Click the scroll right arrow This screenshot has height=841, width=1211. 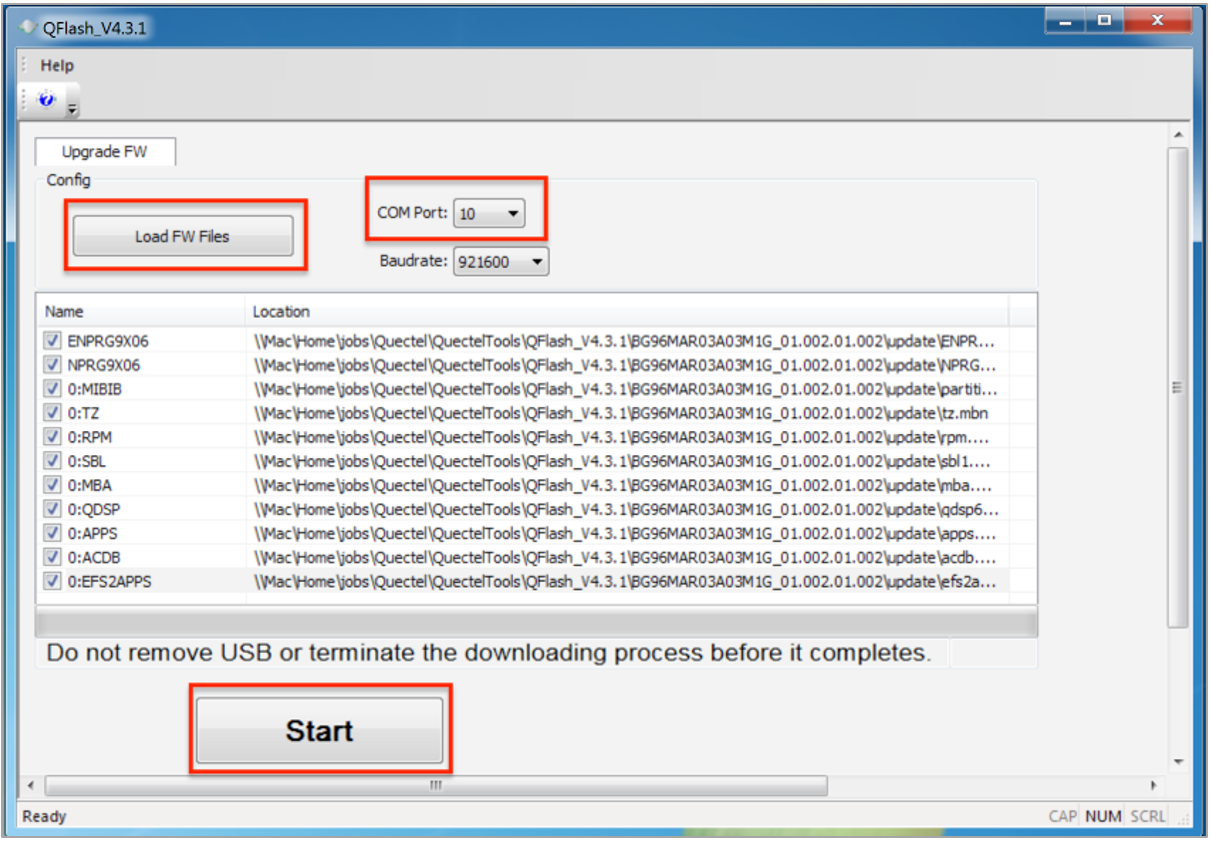[x=1154, y=786]
